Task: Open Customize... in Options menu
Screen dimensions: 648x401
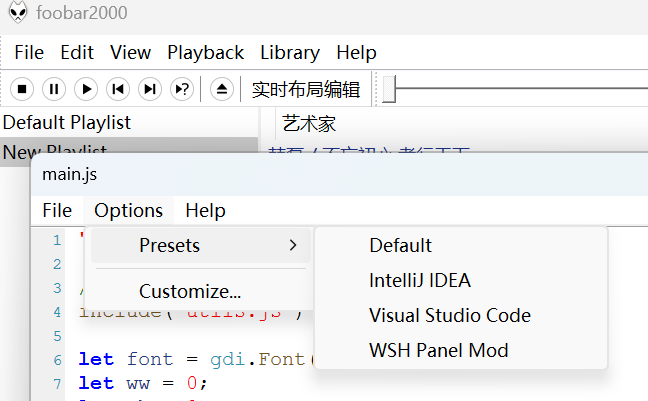Action: (190, 292)
